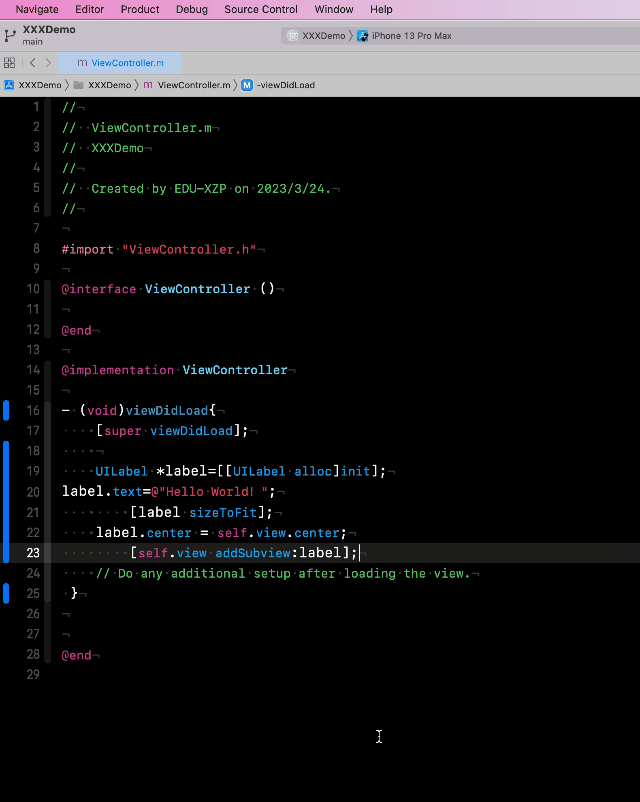Click the folder icon in breadcrumb bar
The width and height of the screenshot is (640, 802).
coord(78,85)
